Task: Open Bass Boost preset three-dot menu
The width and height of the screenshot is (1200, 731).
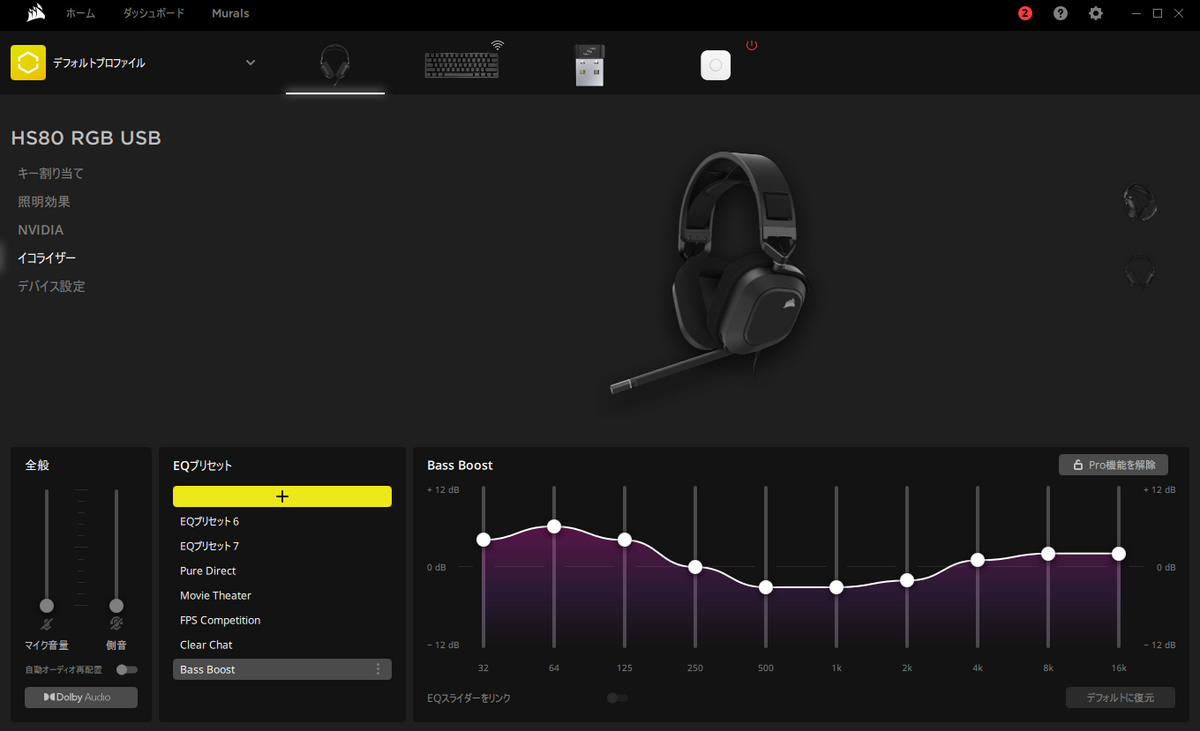Action: (x=378, y=669)
